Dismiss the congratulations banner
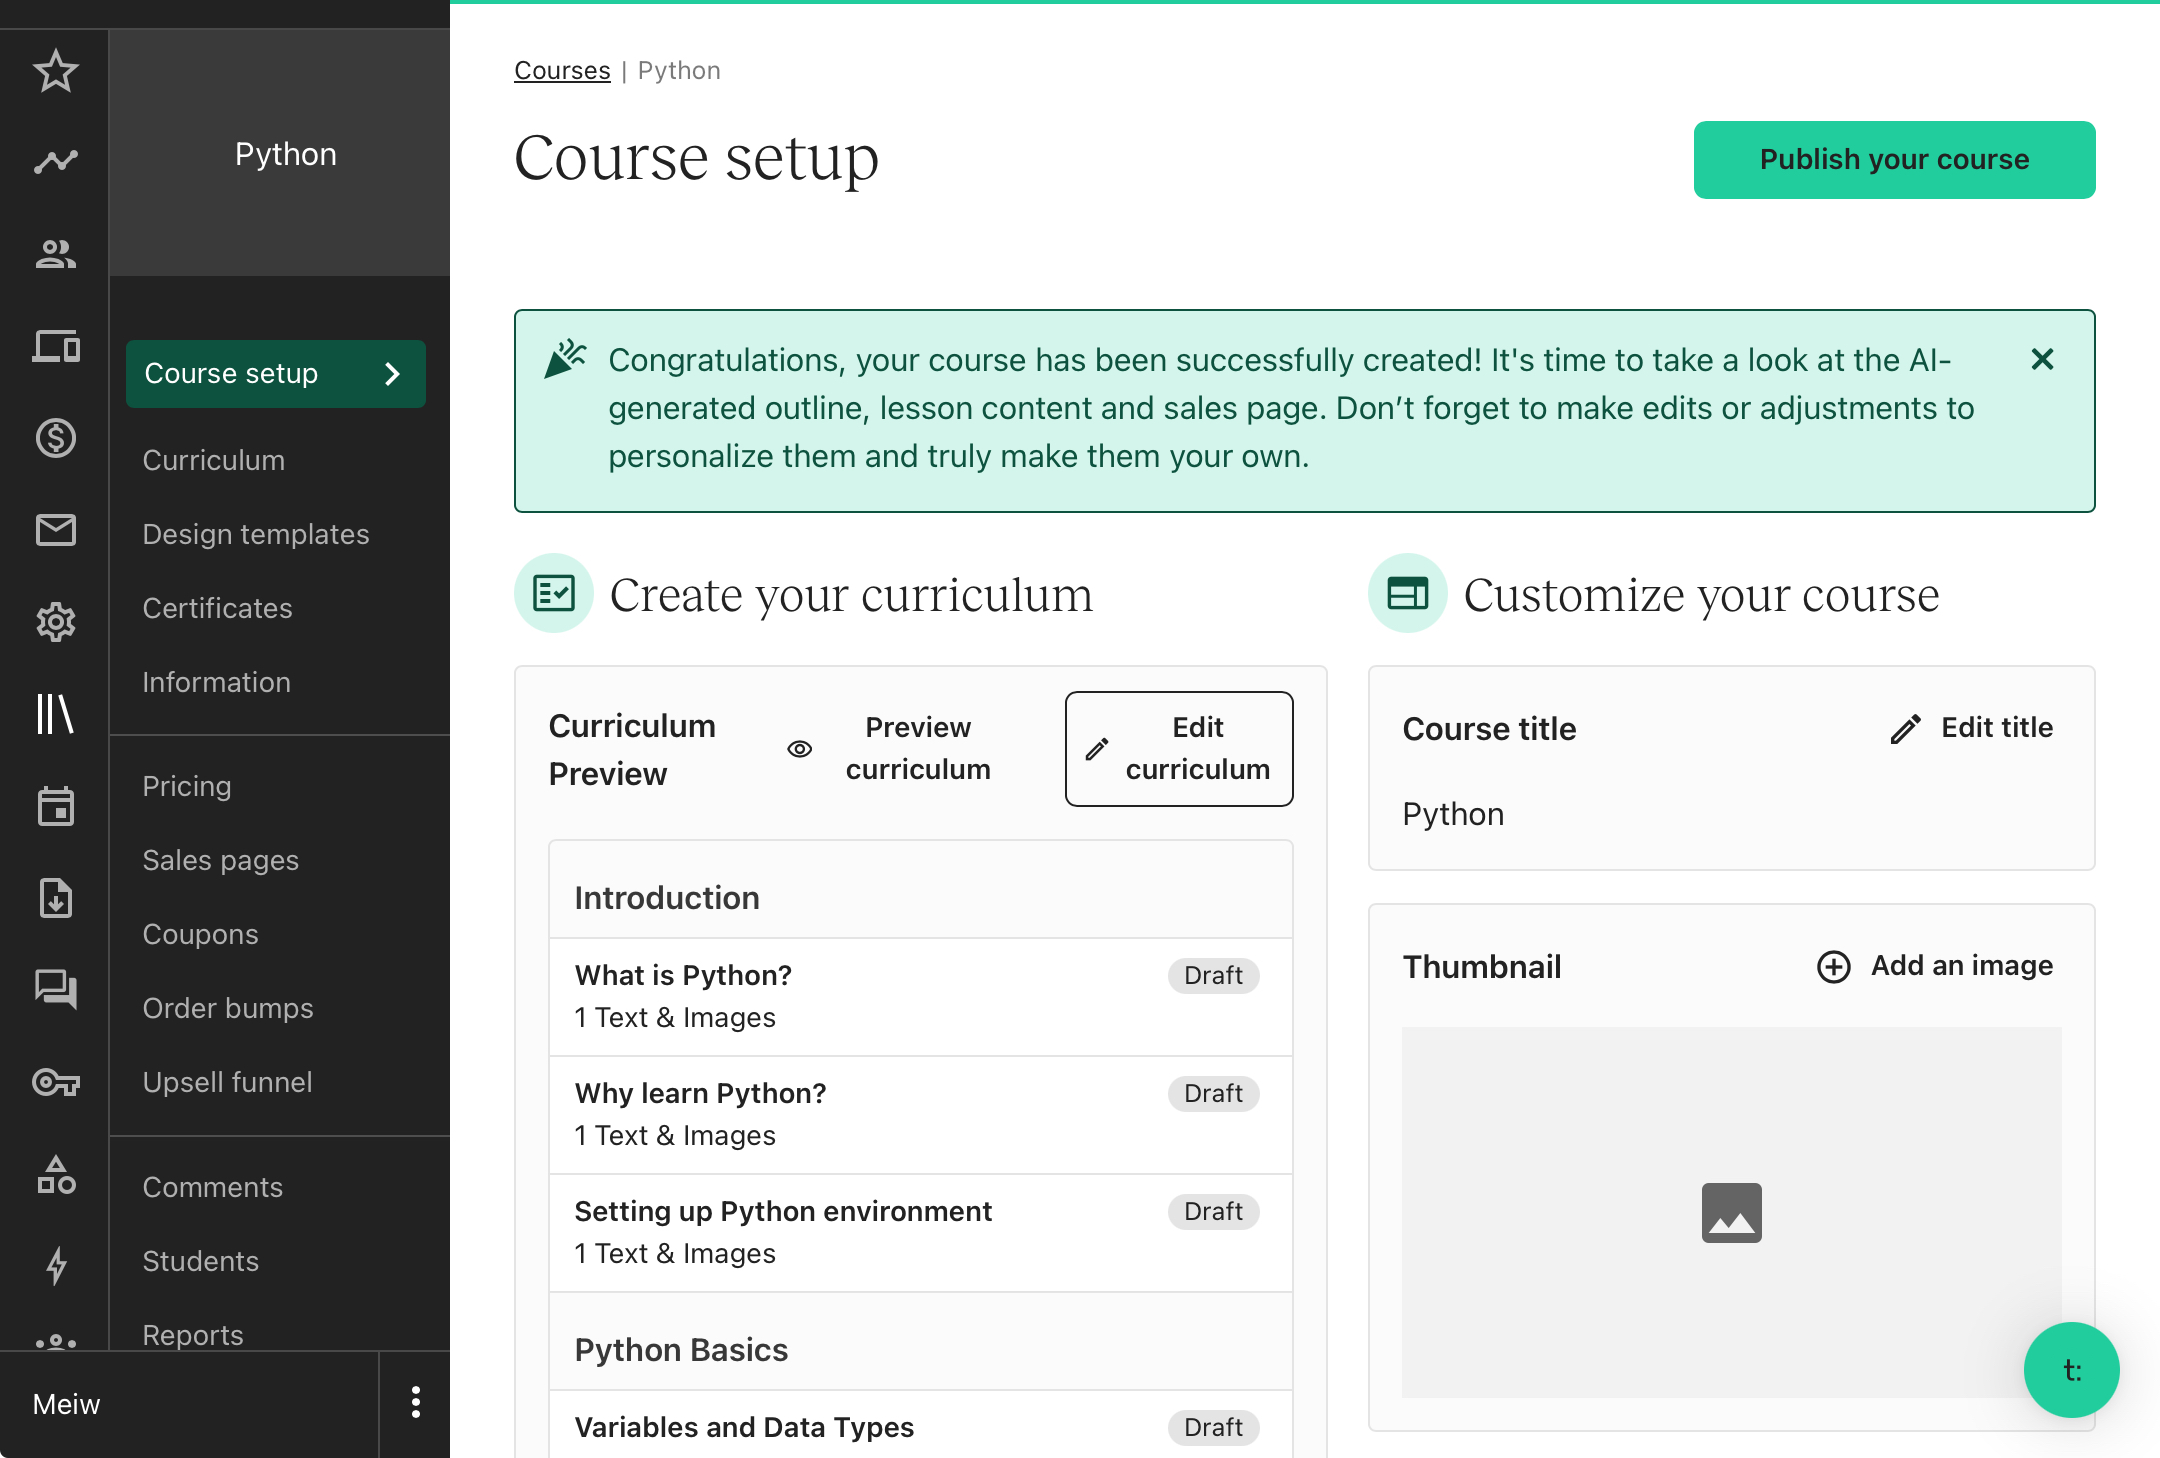Viewport: 2160px width, 1458px height. [x=2042, y=360]
